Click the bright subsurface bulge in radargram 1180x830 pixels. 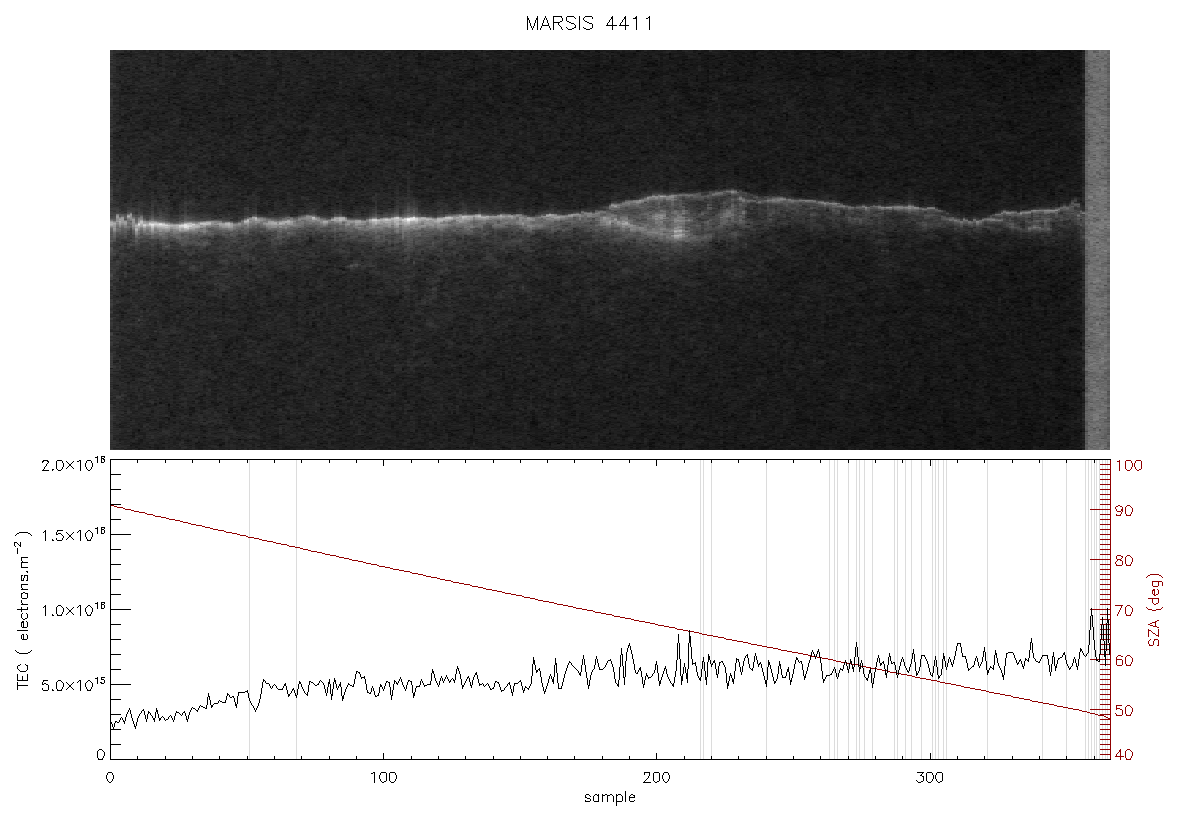coord(678,216)
